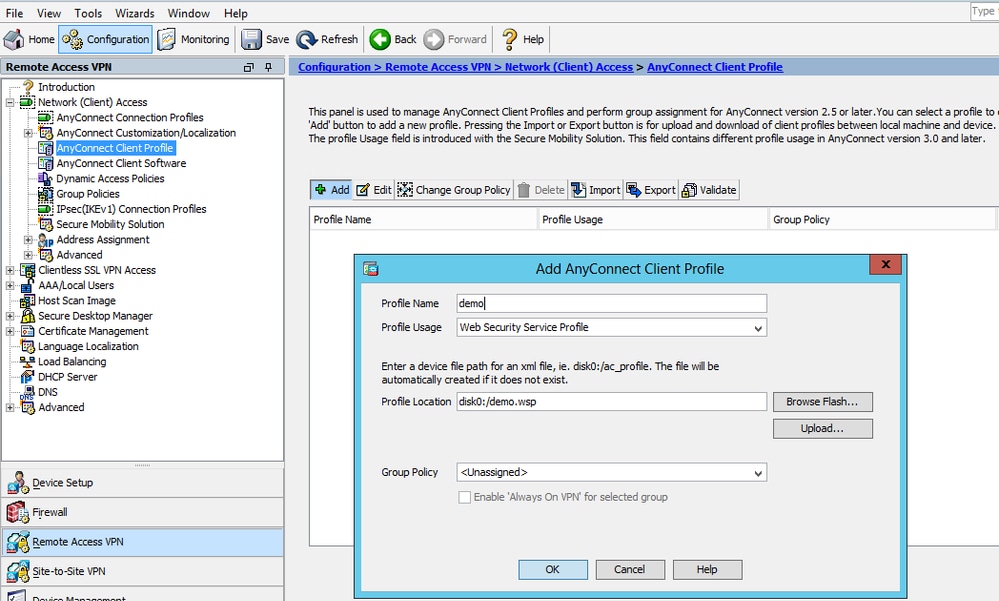Select Language Localization in tree
Viewport: 999px width, 601px height.
point(88,347)
